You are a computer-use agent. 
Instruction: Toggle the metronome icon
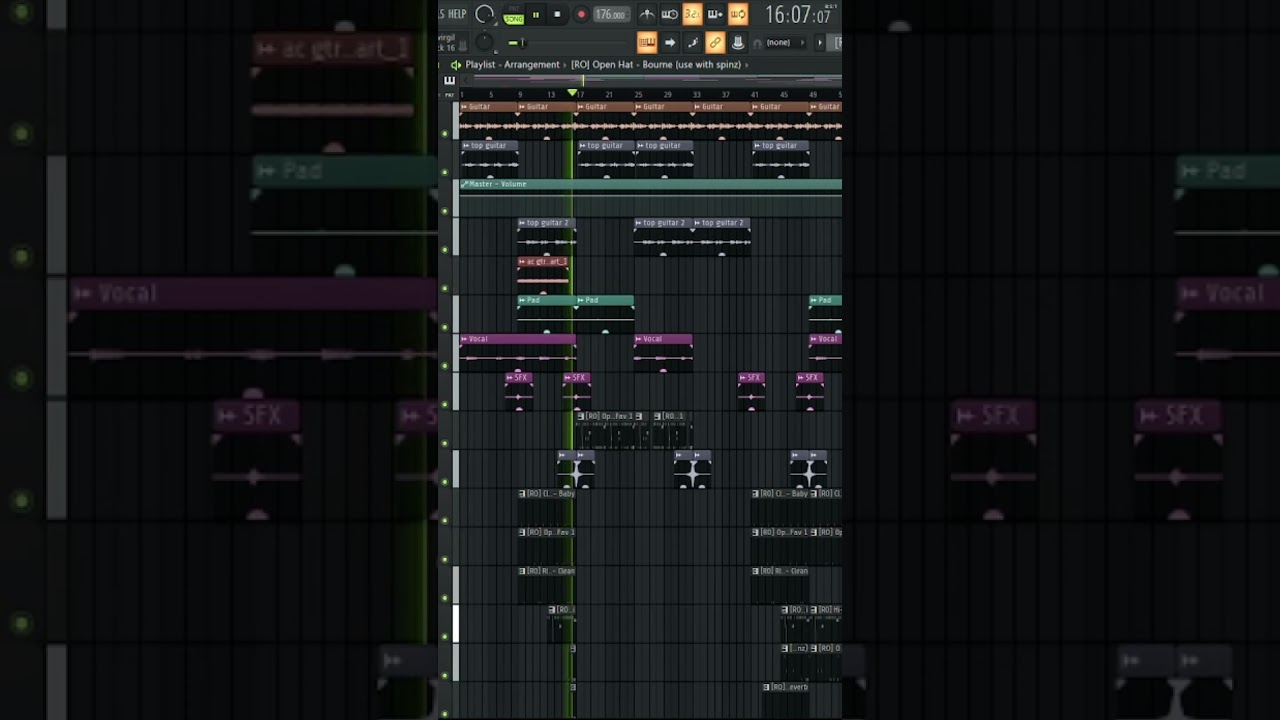pos(647,14)
